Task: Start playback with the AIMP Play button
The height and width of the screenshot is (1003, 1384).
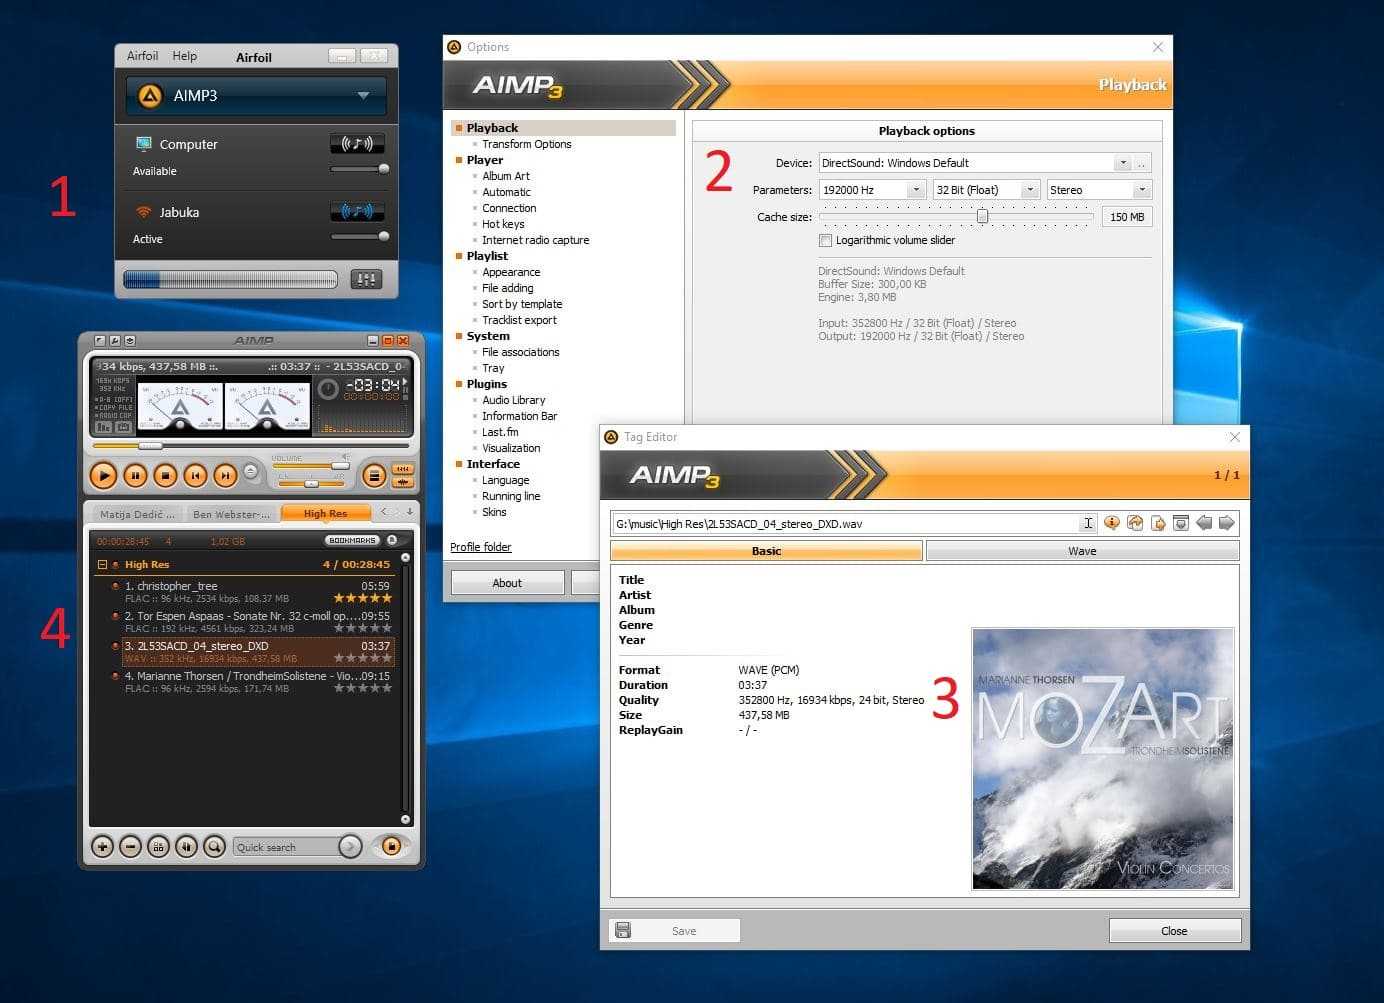Action: tap(103, 476)
